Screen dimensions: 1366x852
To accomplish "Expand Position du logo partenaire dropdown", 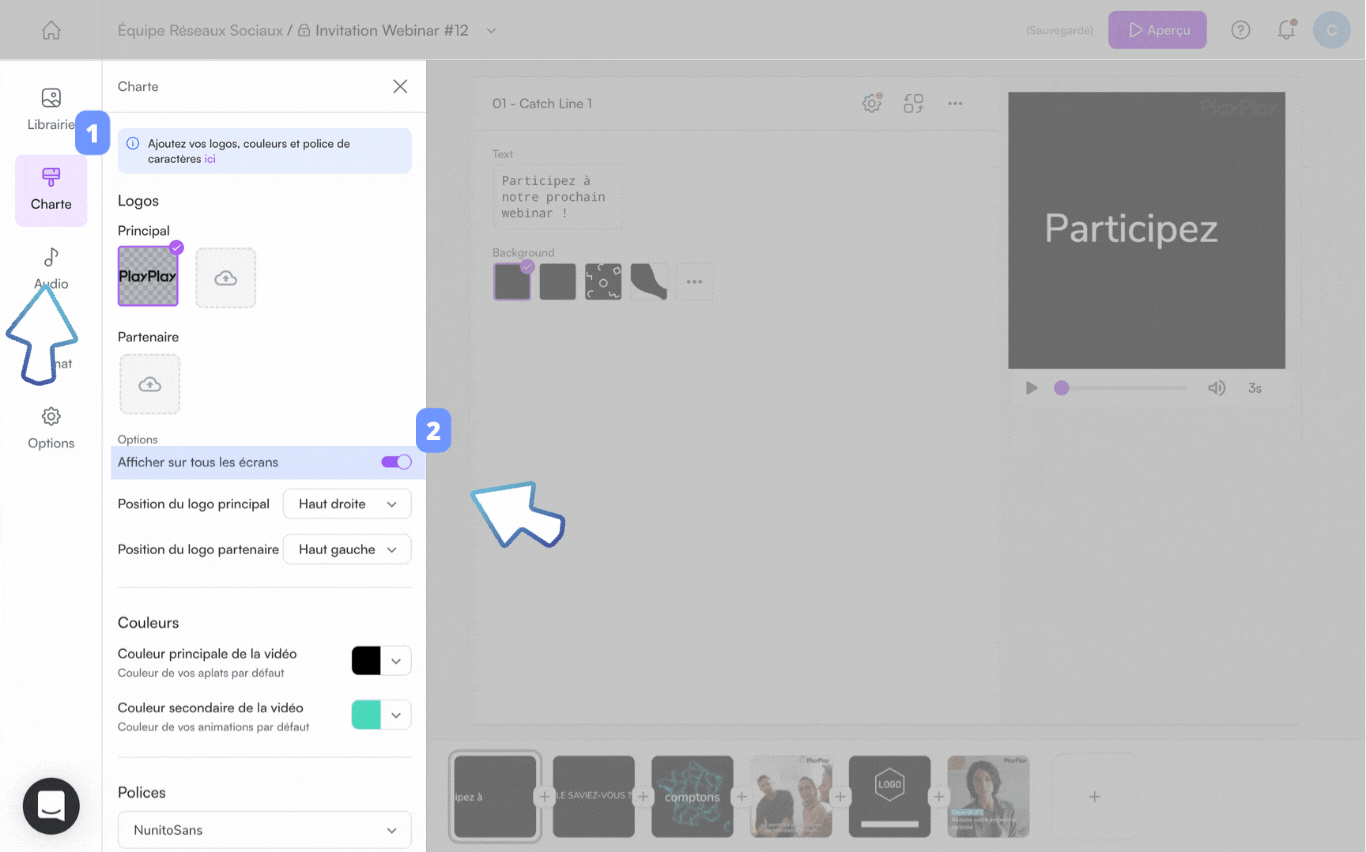I will (x=347, y=550).
